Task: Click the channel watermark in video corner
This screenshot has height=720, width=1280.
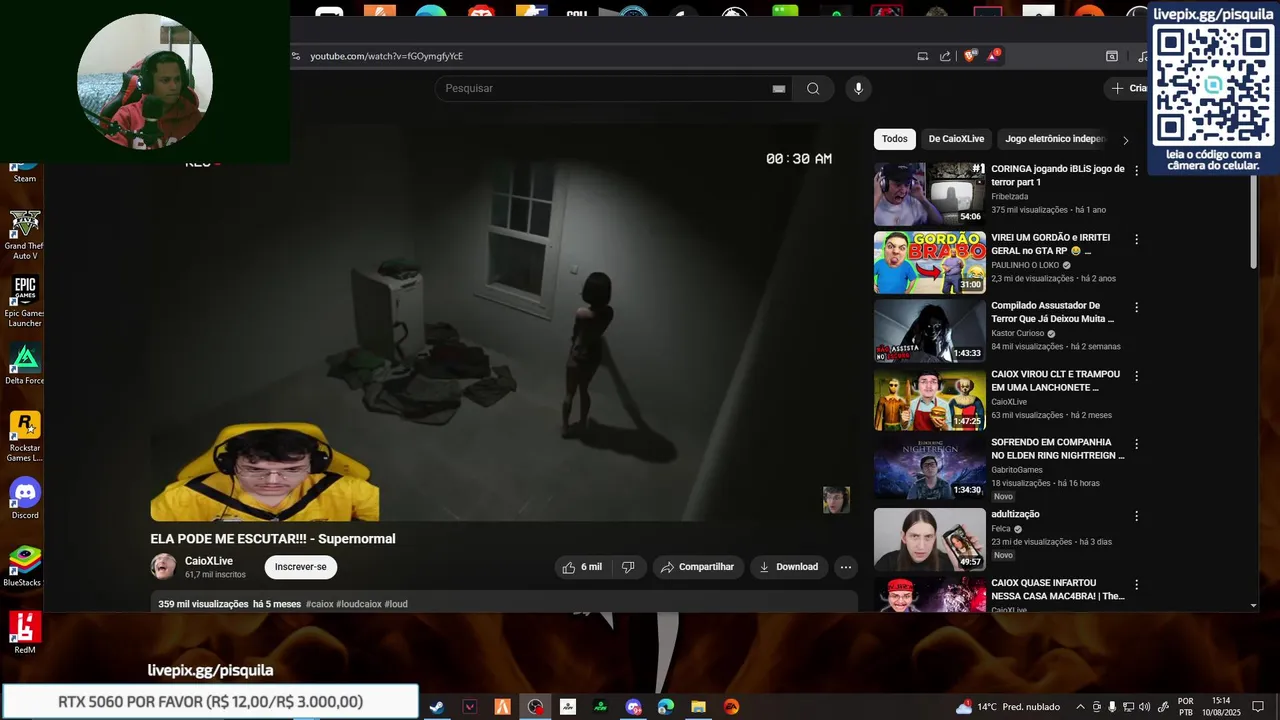Action: pyautogui.click(x=836, y=500)
